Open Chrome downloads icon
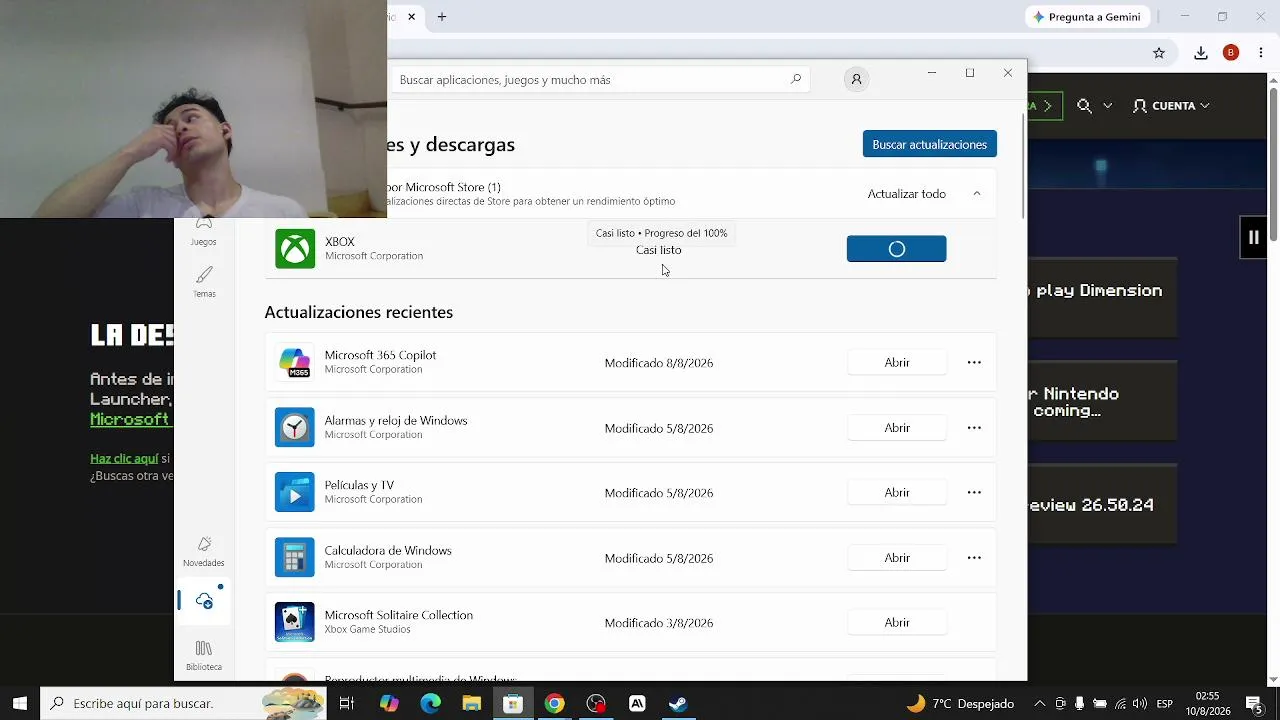 click(x=1201, y=53)
